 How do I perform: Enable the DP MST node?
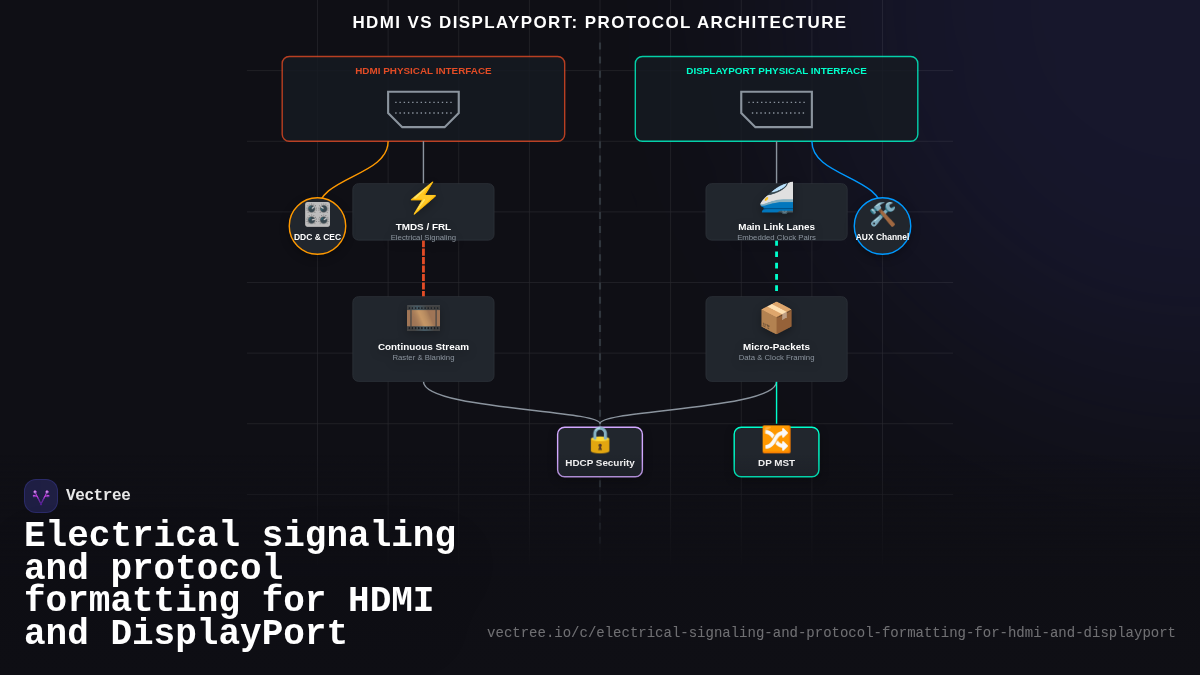click(776, 451)
